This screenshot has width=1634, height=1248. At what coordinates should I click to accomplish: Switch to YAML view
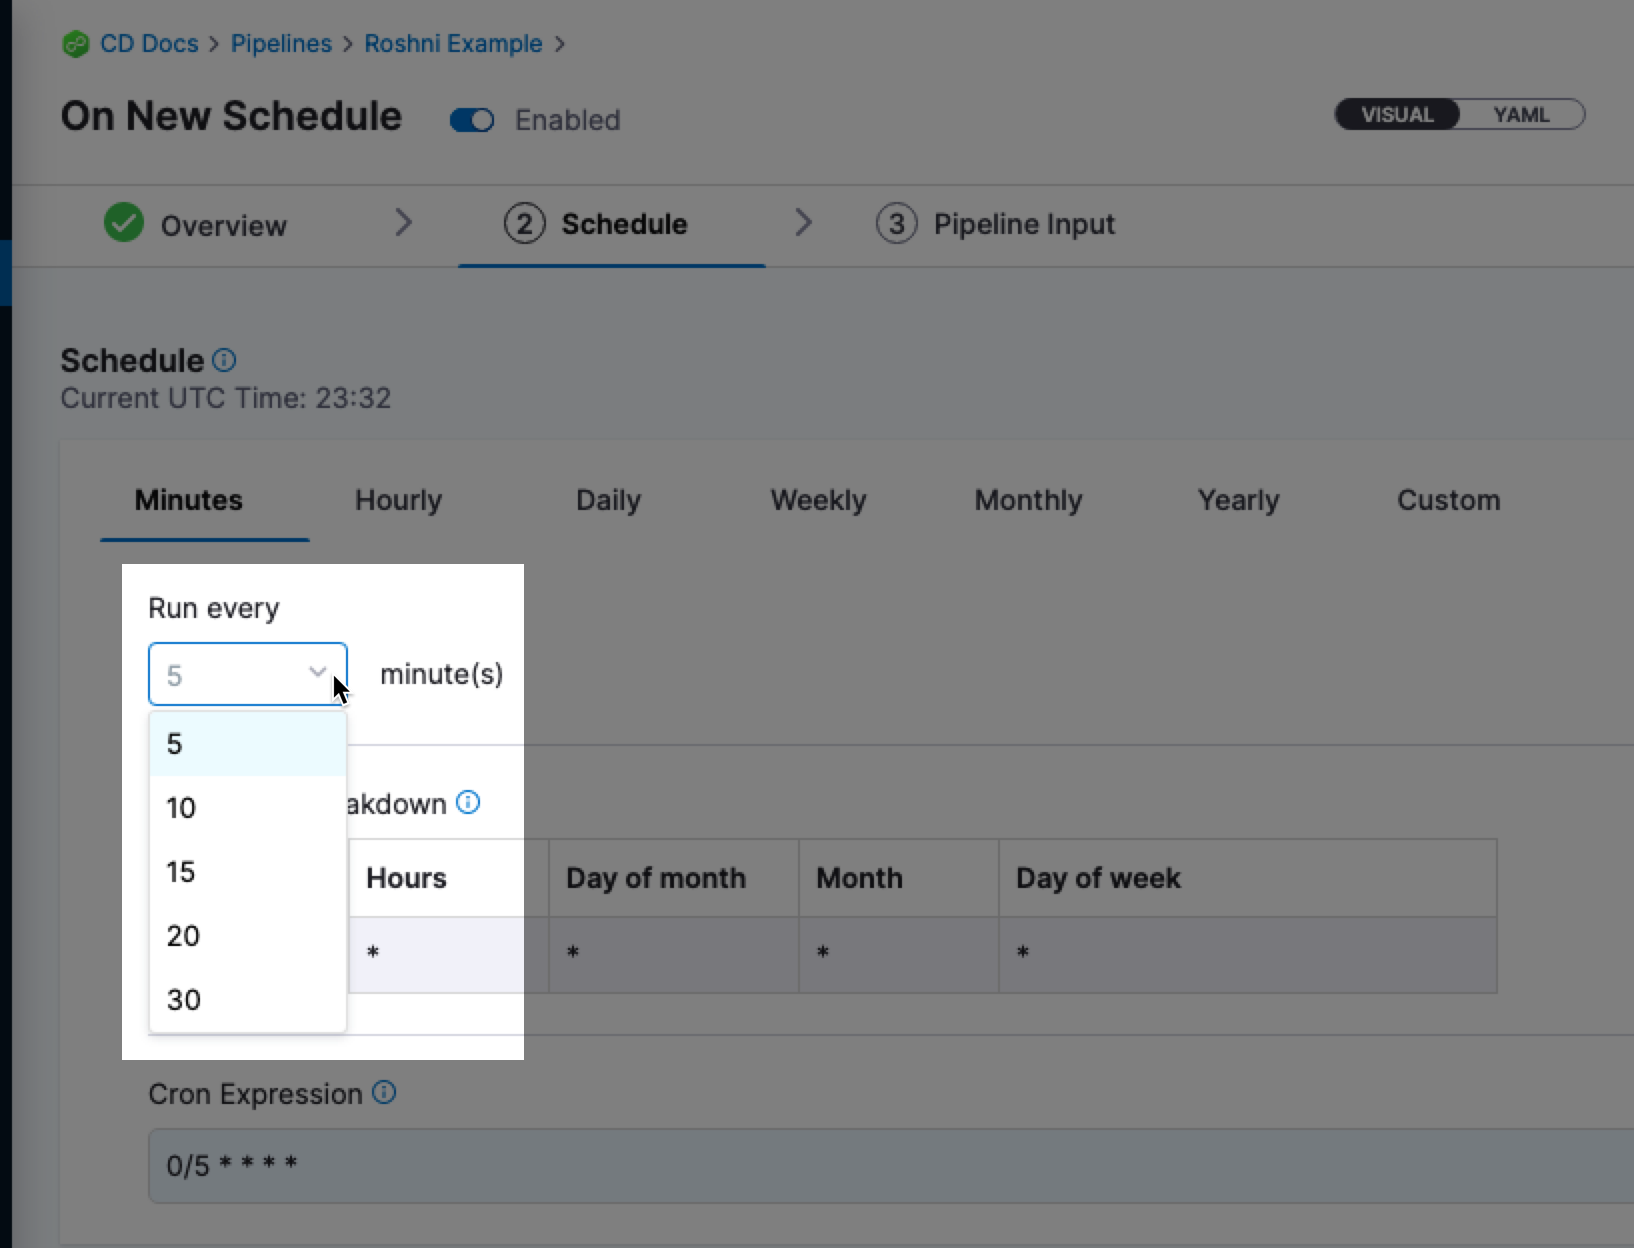tap(1520, 115)
